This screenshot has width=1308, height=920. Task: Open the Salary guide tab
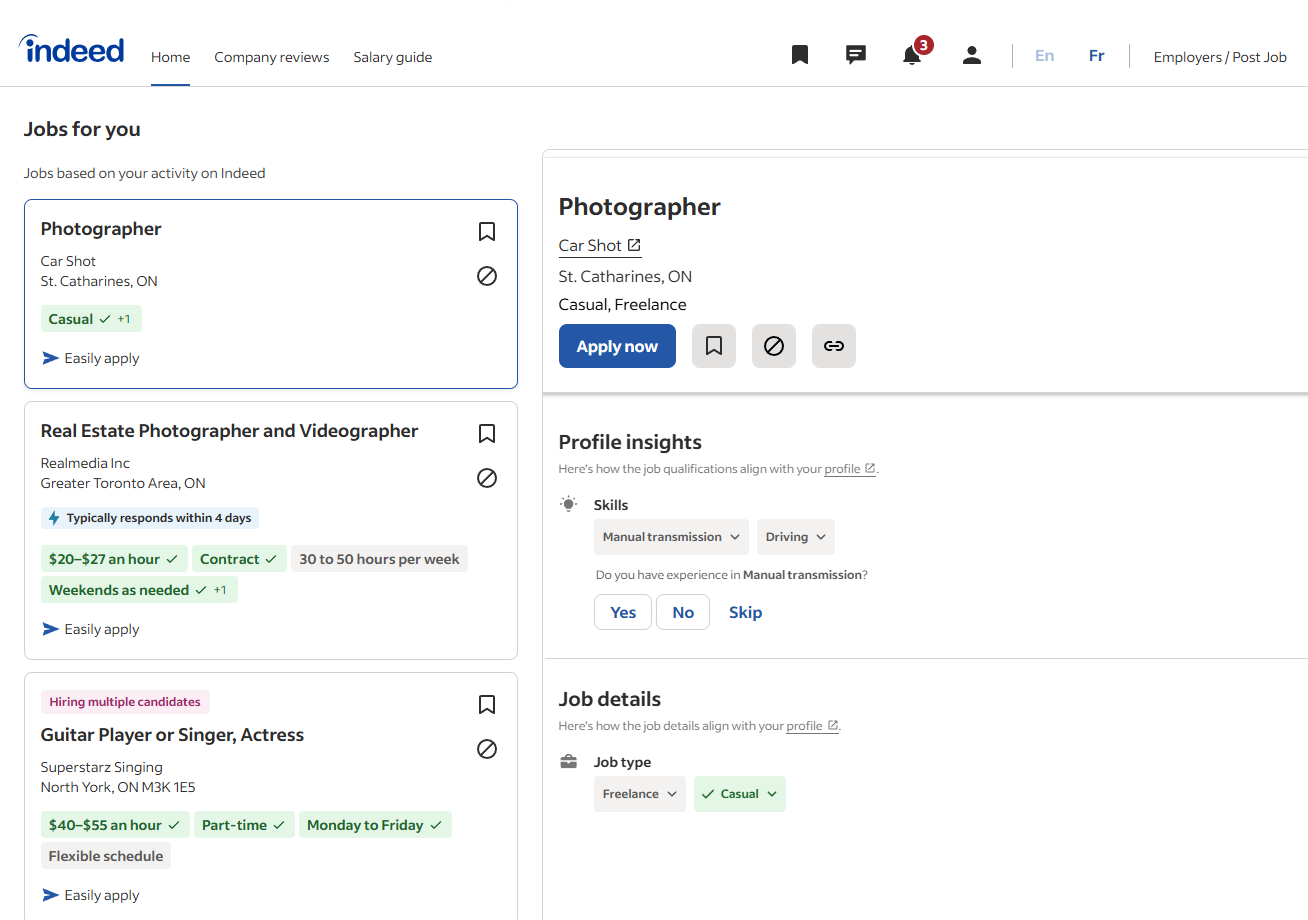392,57
